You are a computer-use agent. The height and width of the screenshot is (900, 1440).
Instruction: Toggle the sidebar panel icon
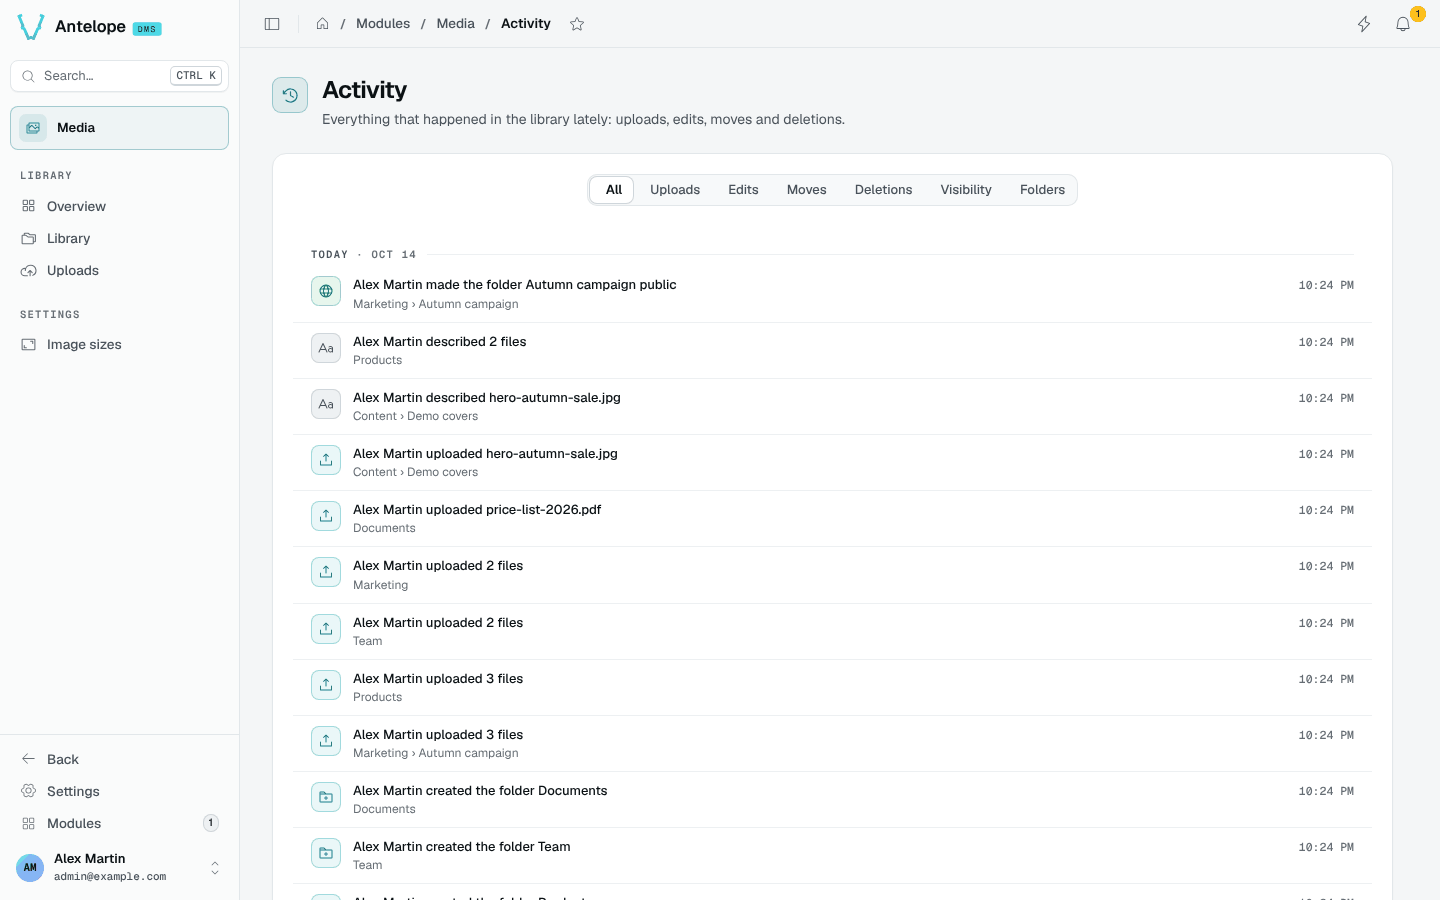tap(272, 24)
